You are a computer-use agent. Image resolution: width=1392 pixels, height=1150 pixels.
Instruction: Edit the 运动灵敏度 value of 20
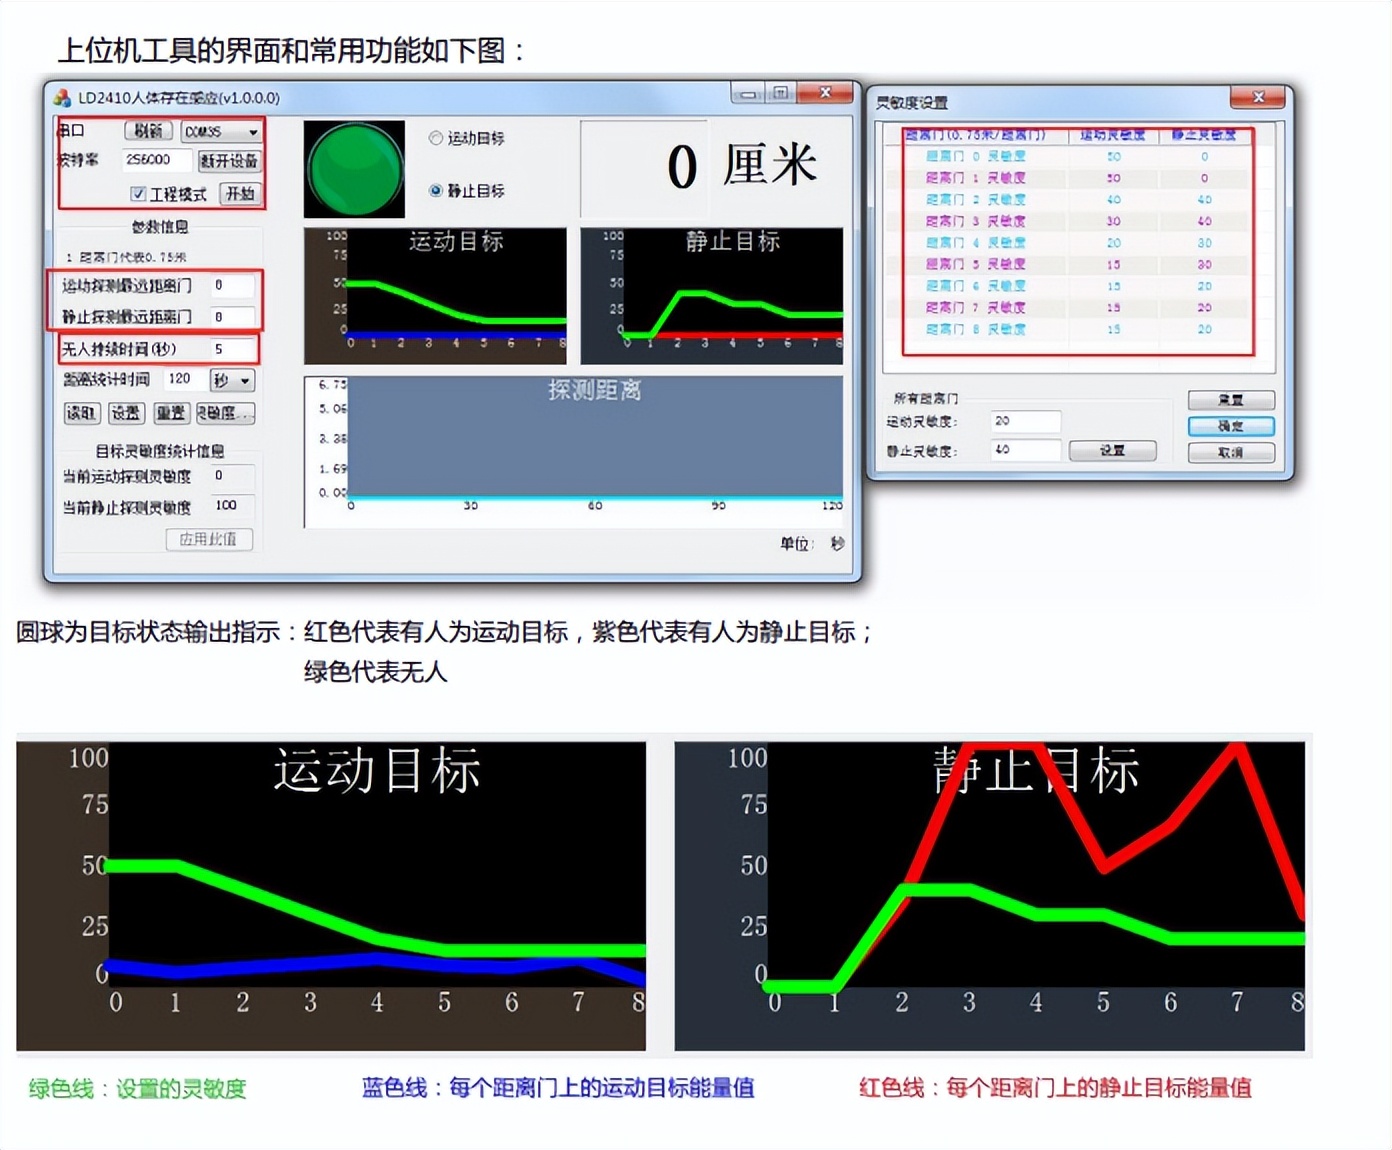pyautogui.click(x=1026, y=422)
